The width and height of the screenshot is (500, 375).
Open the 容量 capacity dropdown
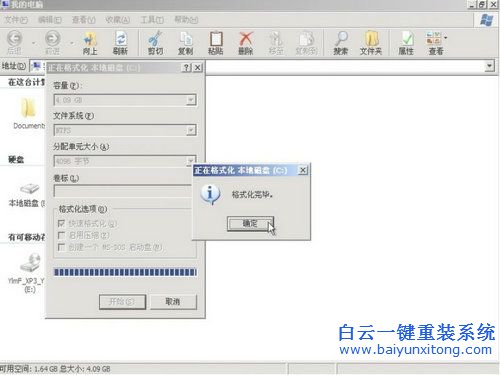tap(191, 100)
